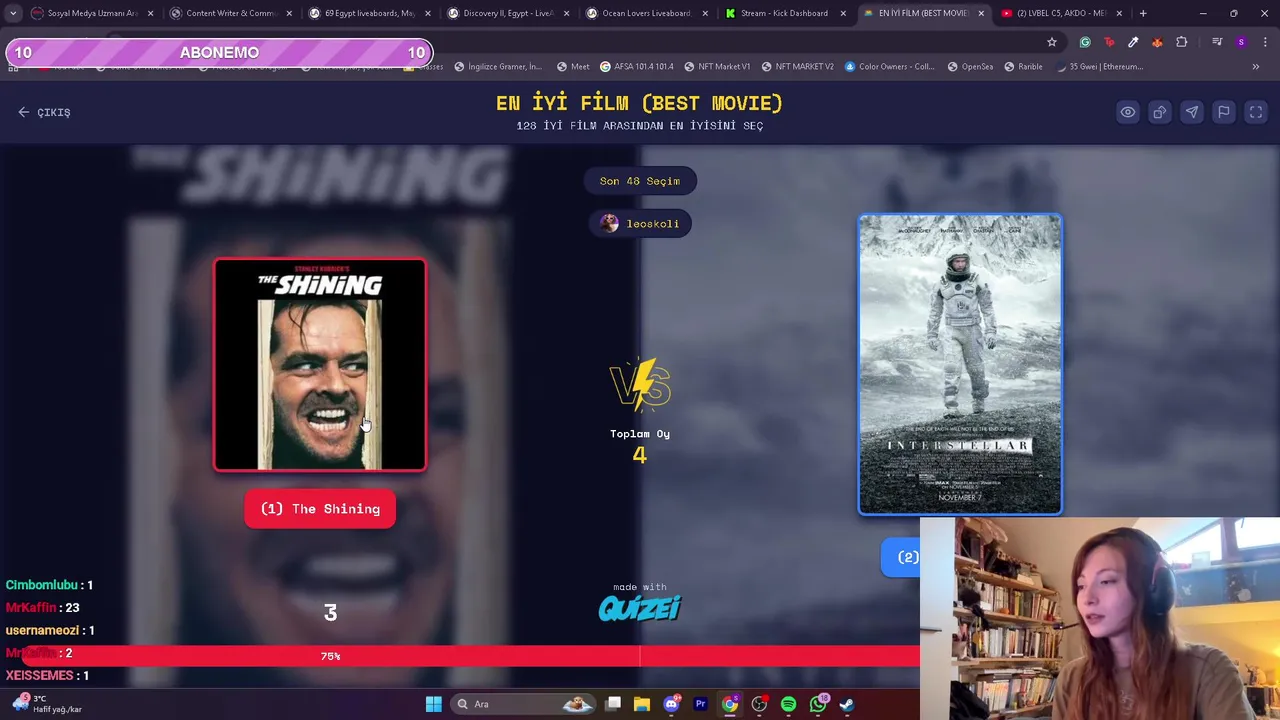Open Discord from the taskbar

[671, 704]
